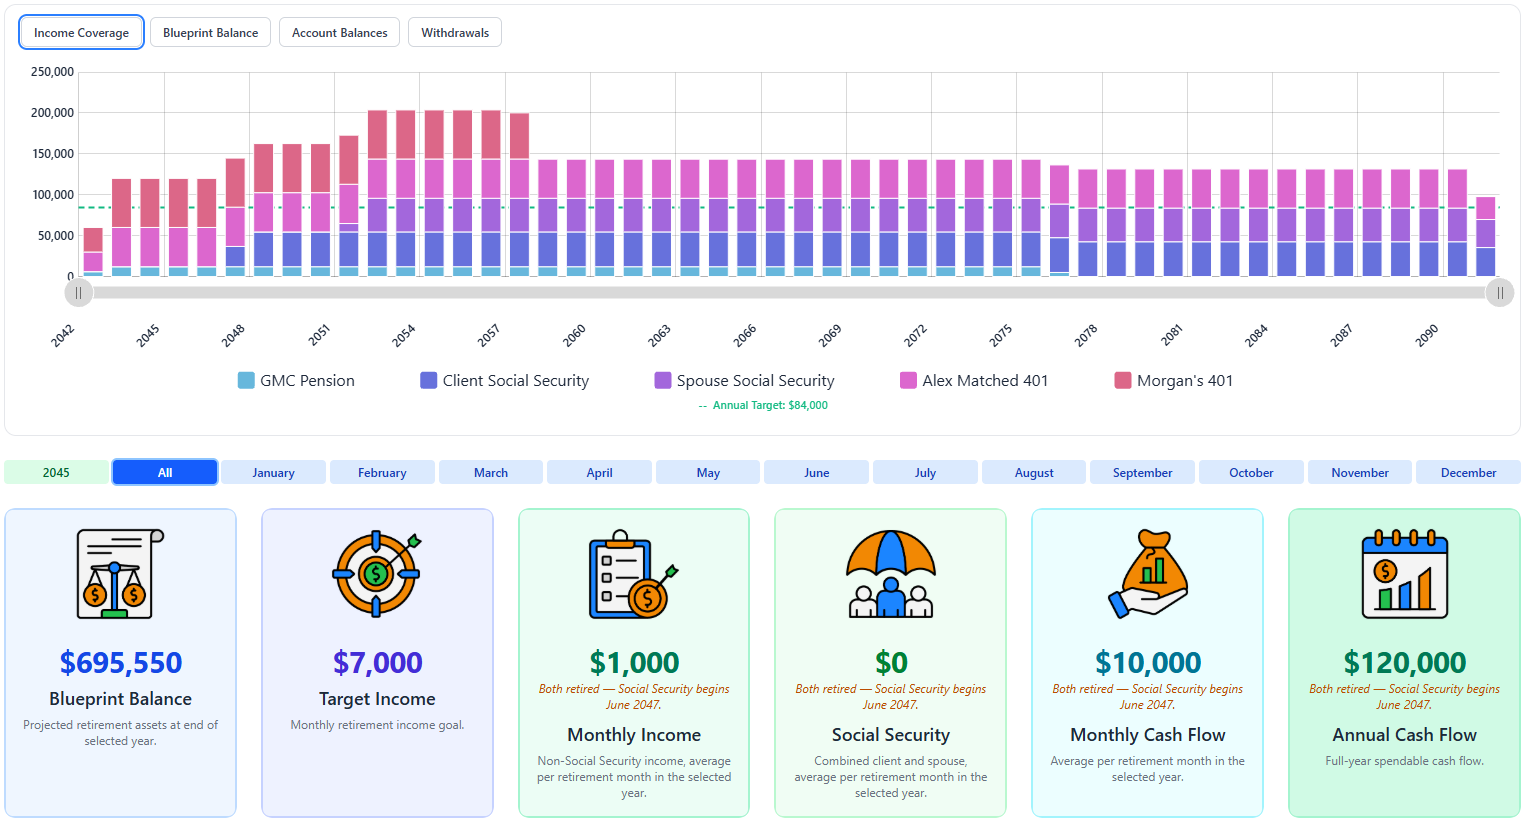Click the Blueprint Balance scales icon
1526x831 pixels.
coord(120,574)
